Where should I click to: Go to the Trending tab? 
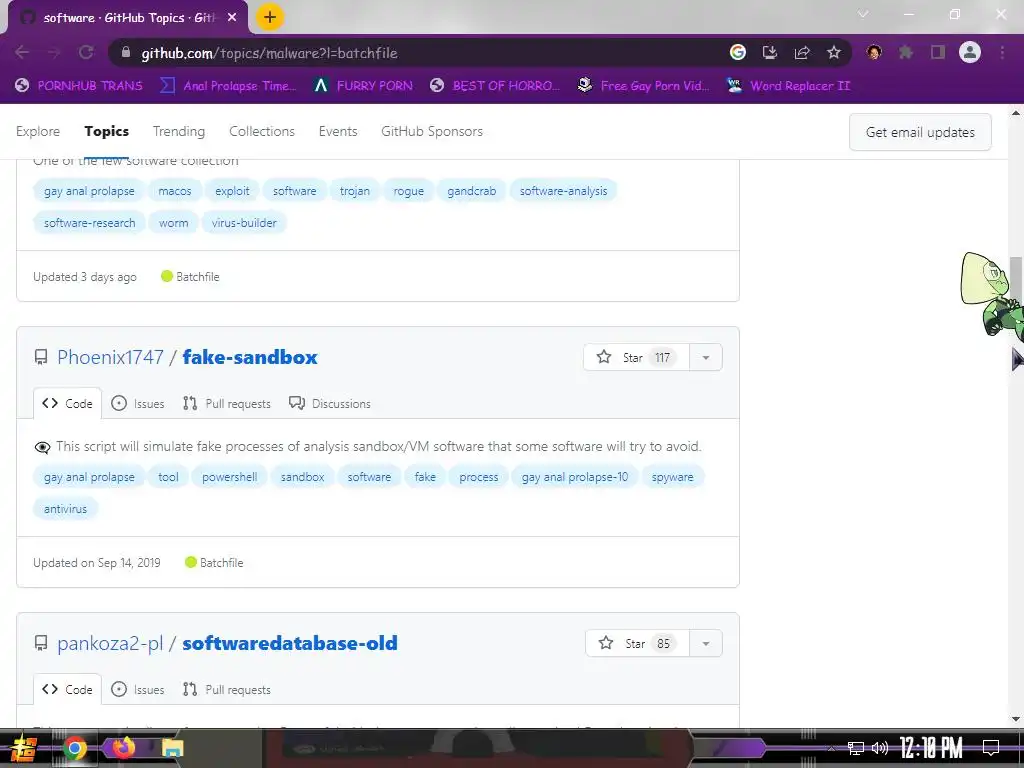(x=179, y=131)
